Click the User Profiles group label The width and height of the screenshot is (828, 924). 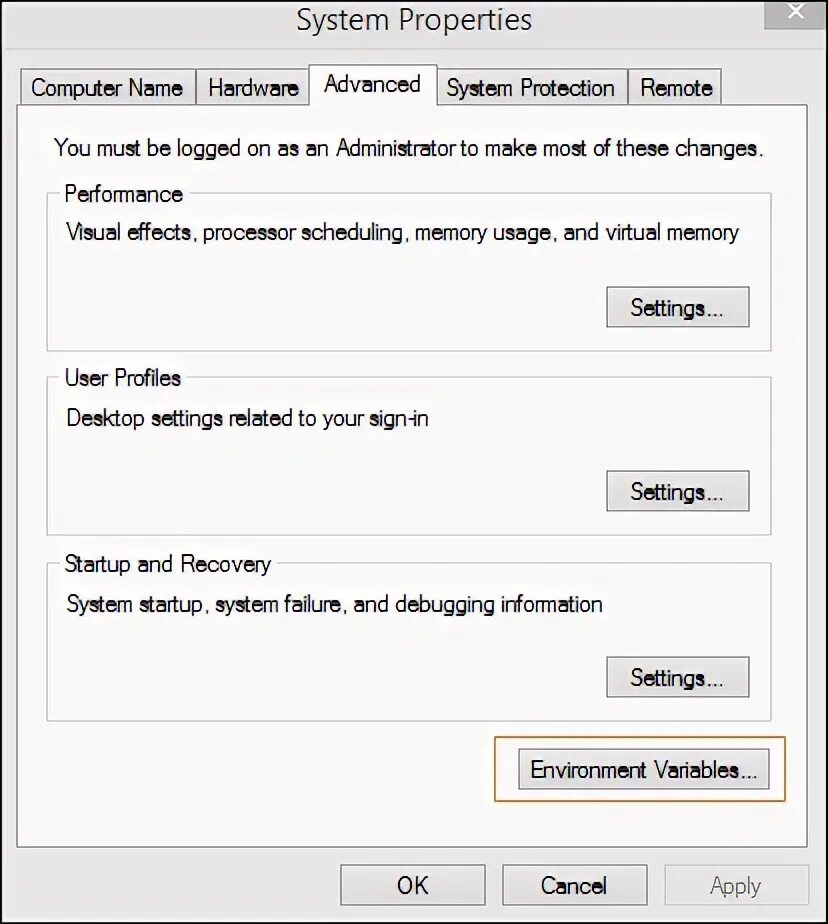(123, 378)
